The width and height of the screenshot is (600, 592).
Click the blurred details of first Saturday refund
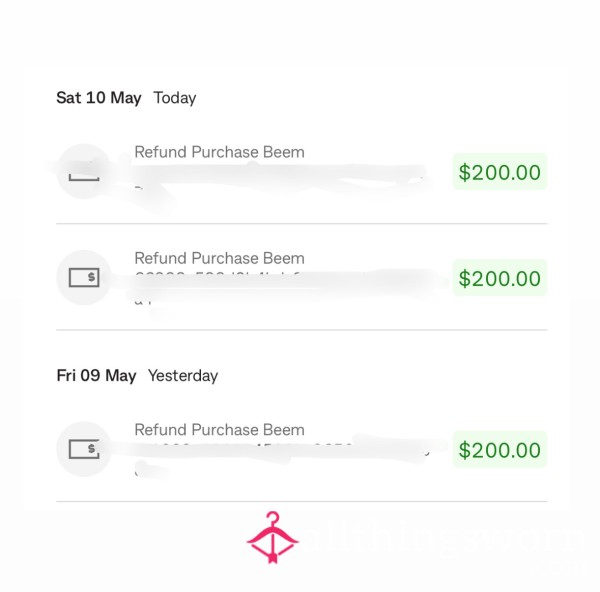click(x=279, y=179)
